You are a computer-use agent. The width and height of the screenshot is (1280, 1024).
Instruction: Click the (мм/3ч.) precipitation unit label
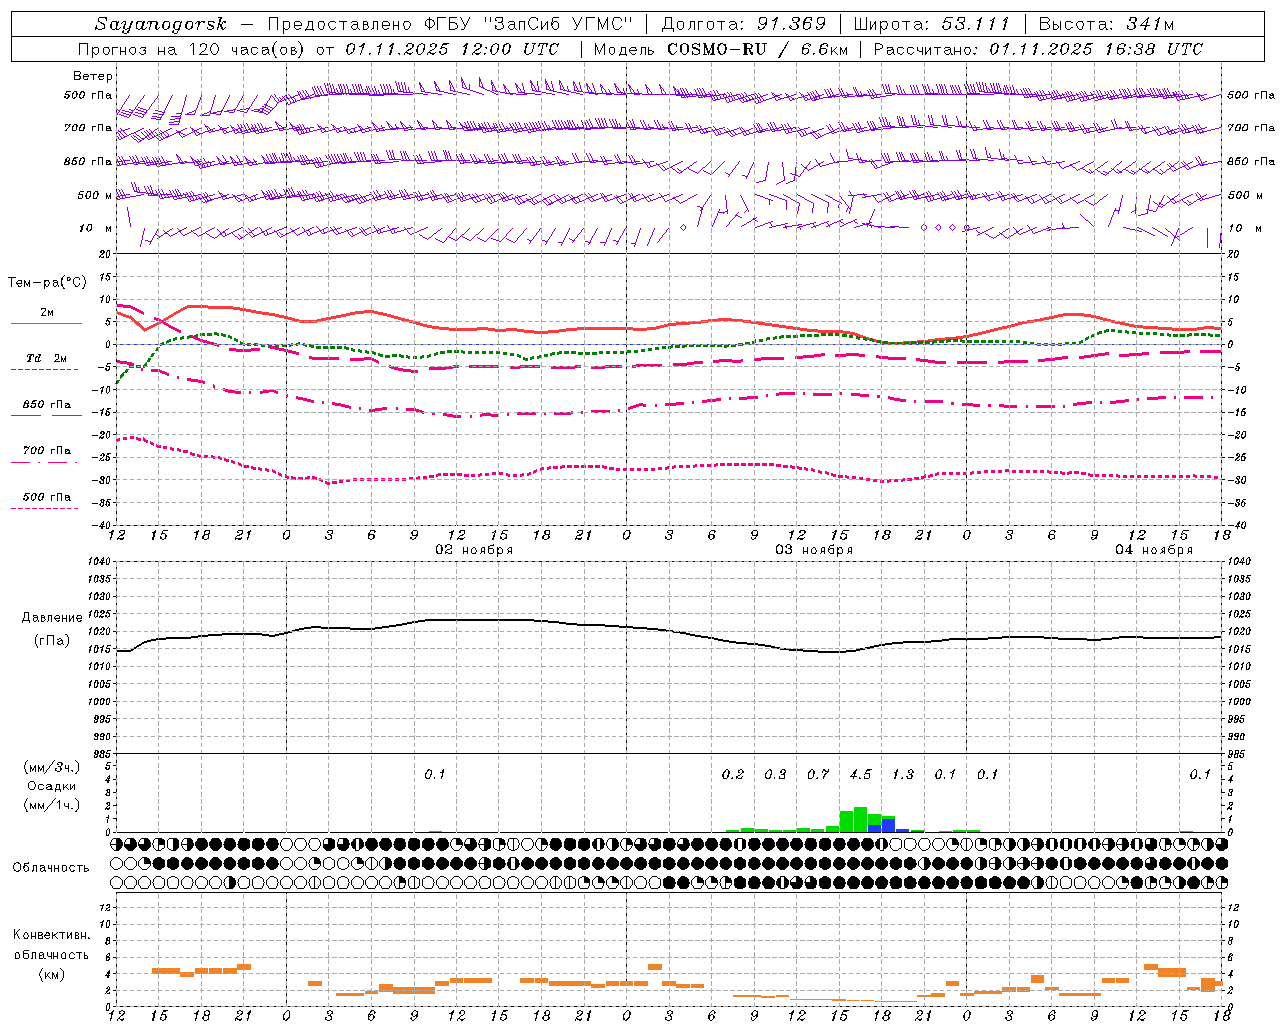pos(52,767)
